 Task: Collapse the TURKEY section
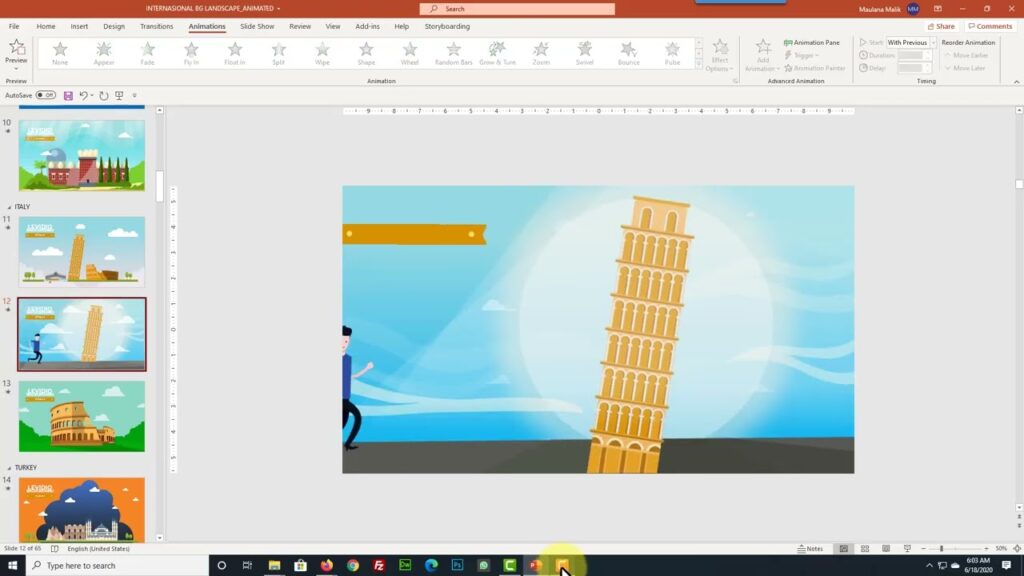[9, 468]
